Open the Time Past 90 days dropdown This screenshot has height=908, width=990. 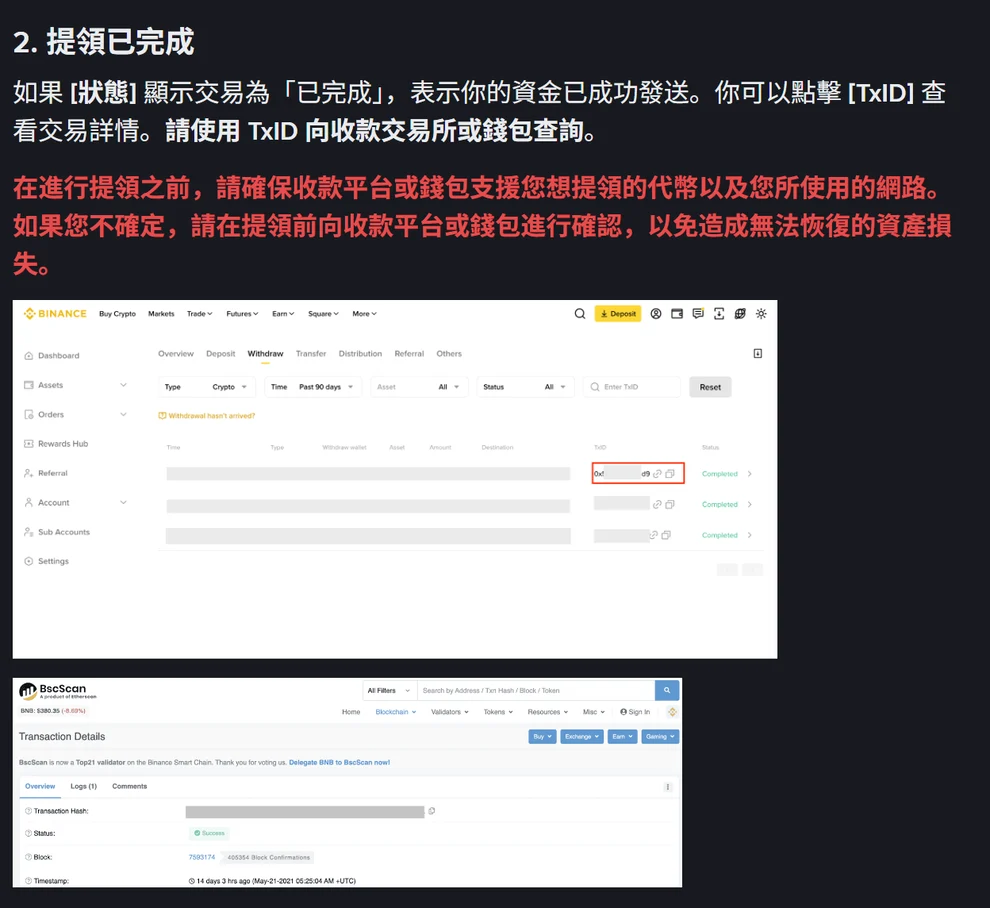[x=313, y=387]
